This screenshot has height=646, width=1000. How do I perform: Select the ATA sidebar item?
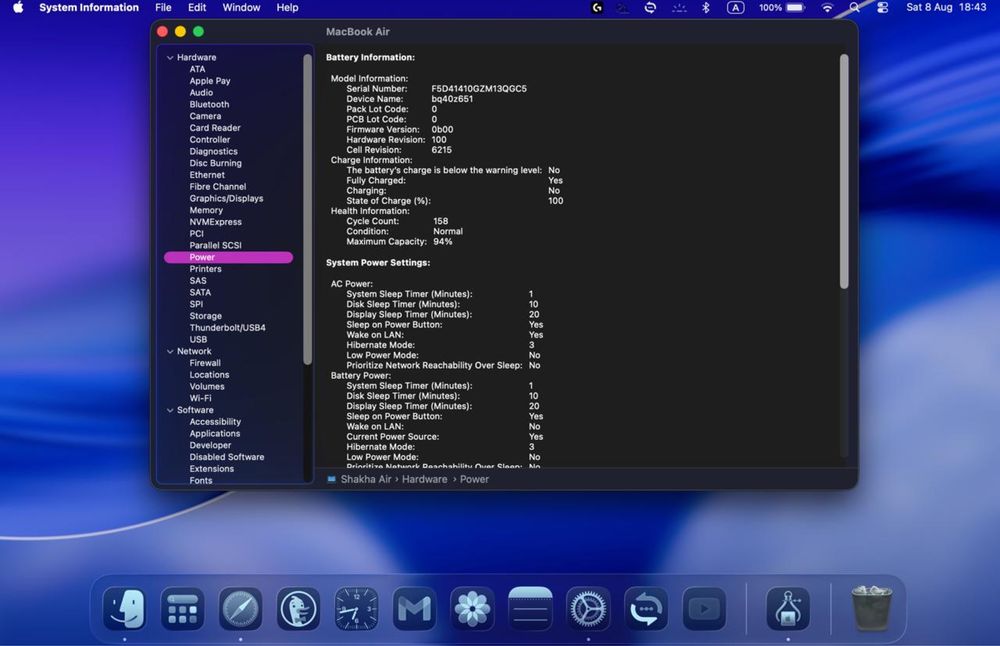click(197, 69)
